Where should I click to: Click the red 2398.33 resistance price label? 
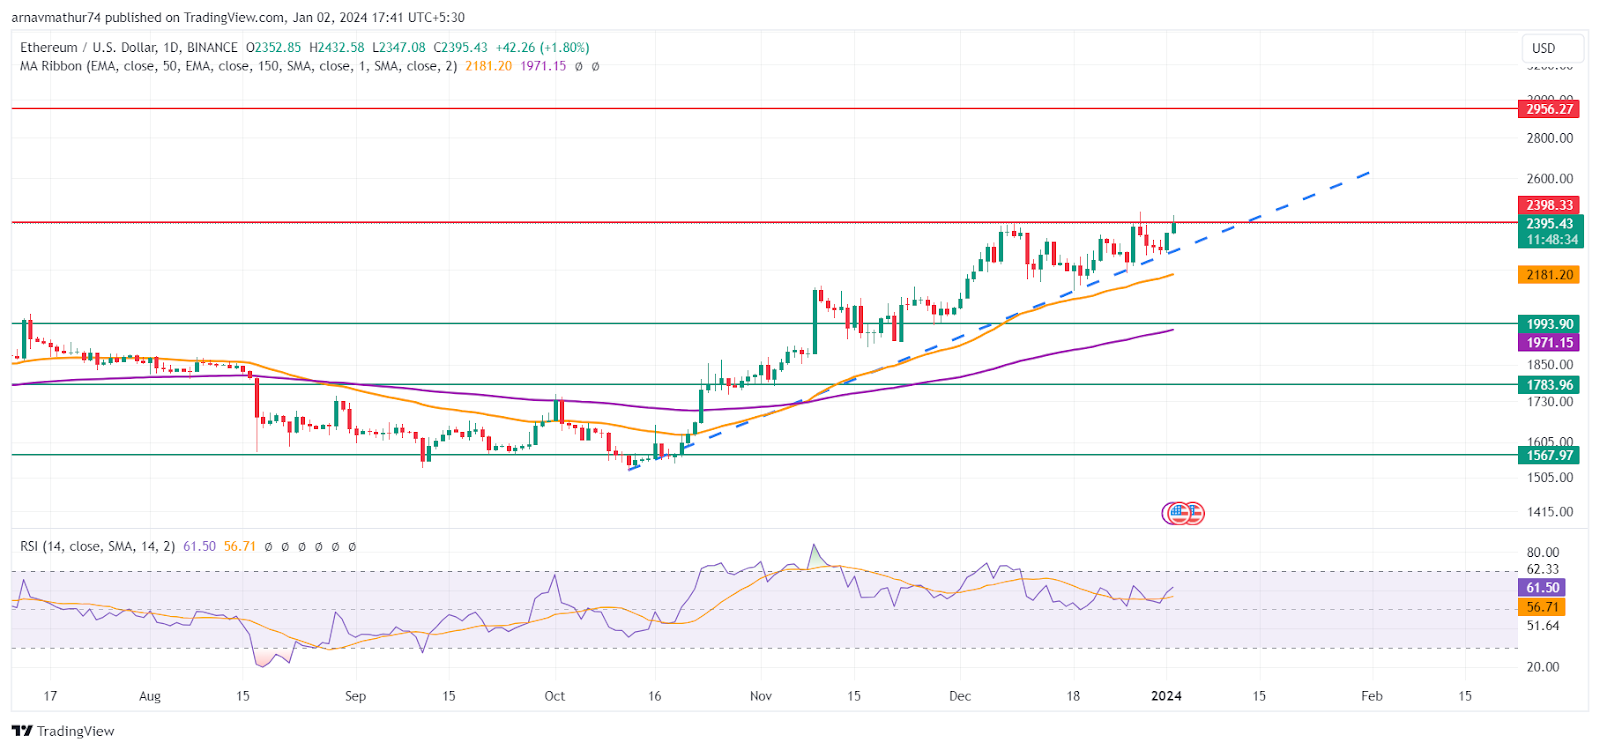1549,205
